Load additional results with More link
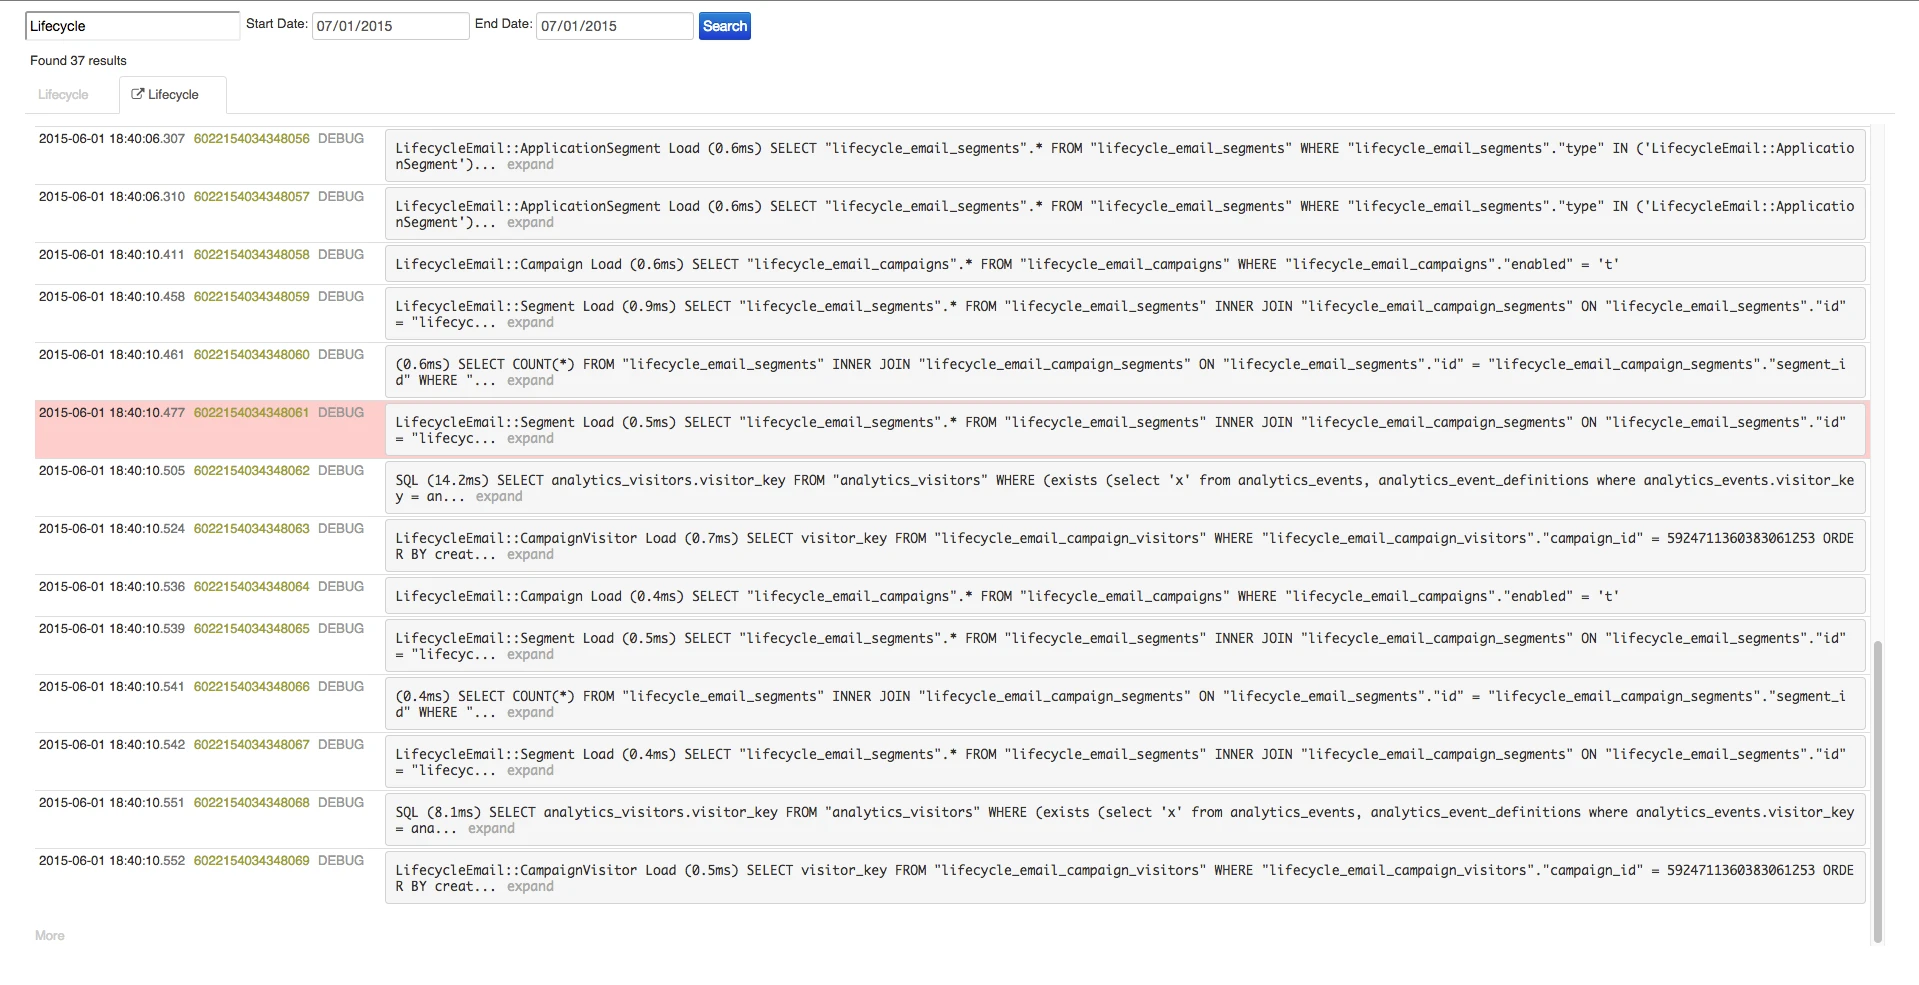The image size is (1919, 985). coord(50,936)
